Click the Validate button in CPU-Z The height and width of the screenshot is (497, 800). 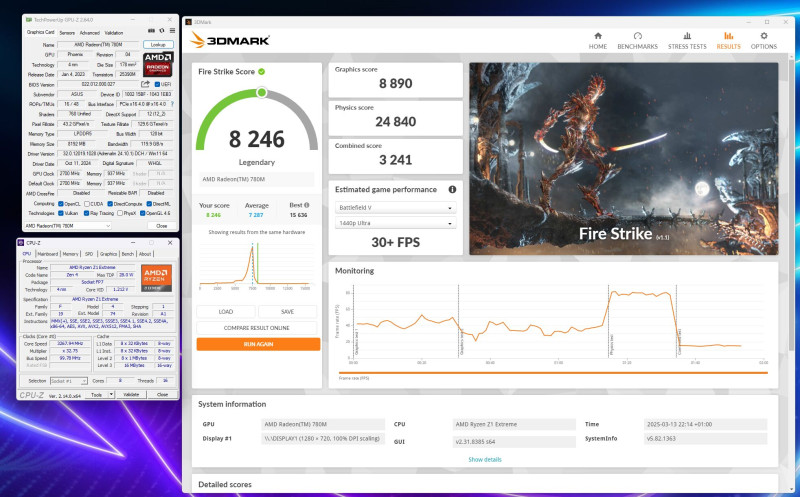(131, 394)
